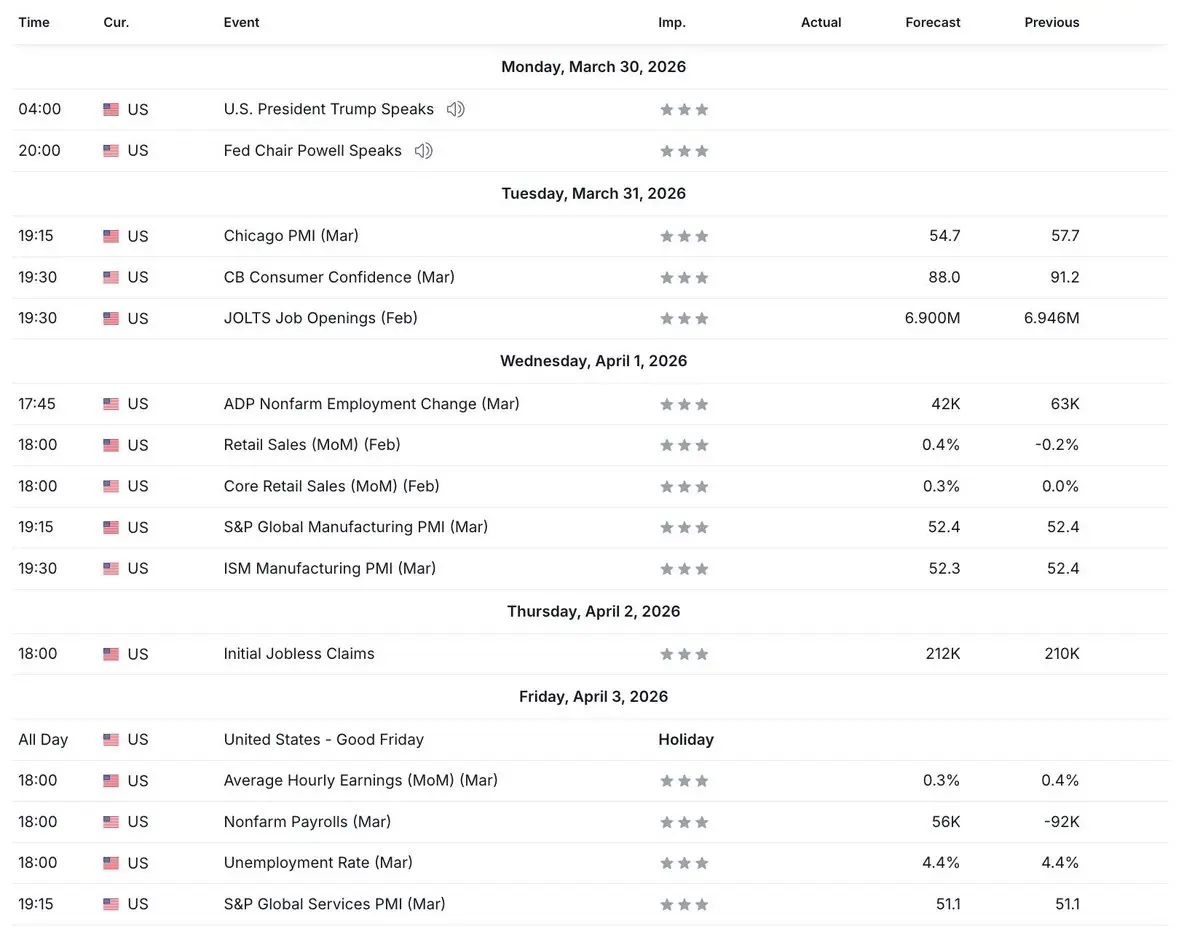Click the Actual column header
1200x929 pixels.
(821, 22)
